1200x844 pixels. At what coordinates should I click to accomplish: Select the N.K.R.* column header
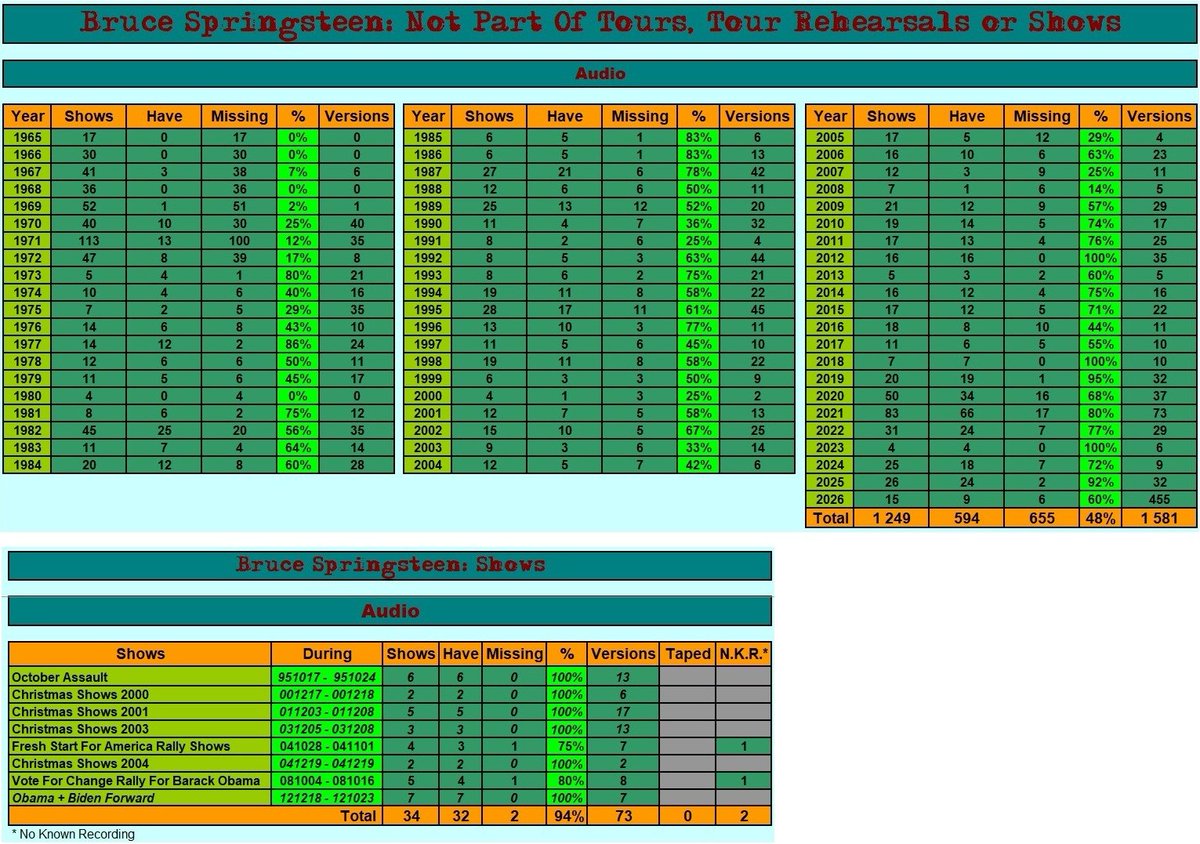click(x=744, y=654)
